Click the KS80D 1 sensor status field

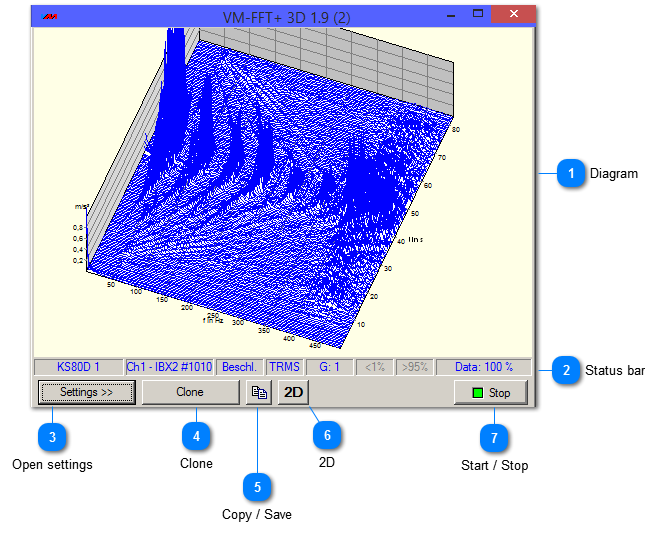click(79, 367)
